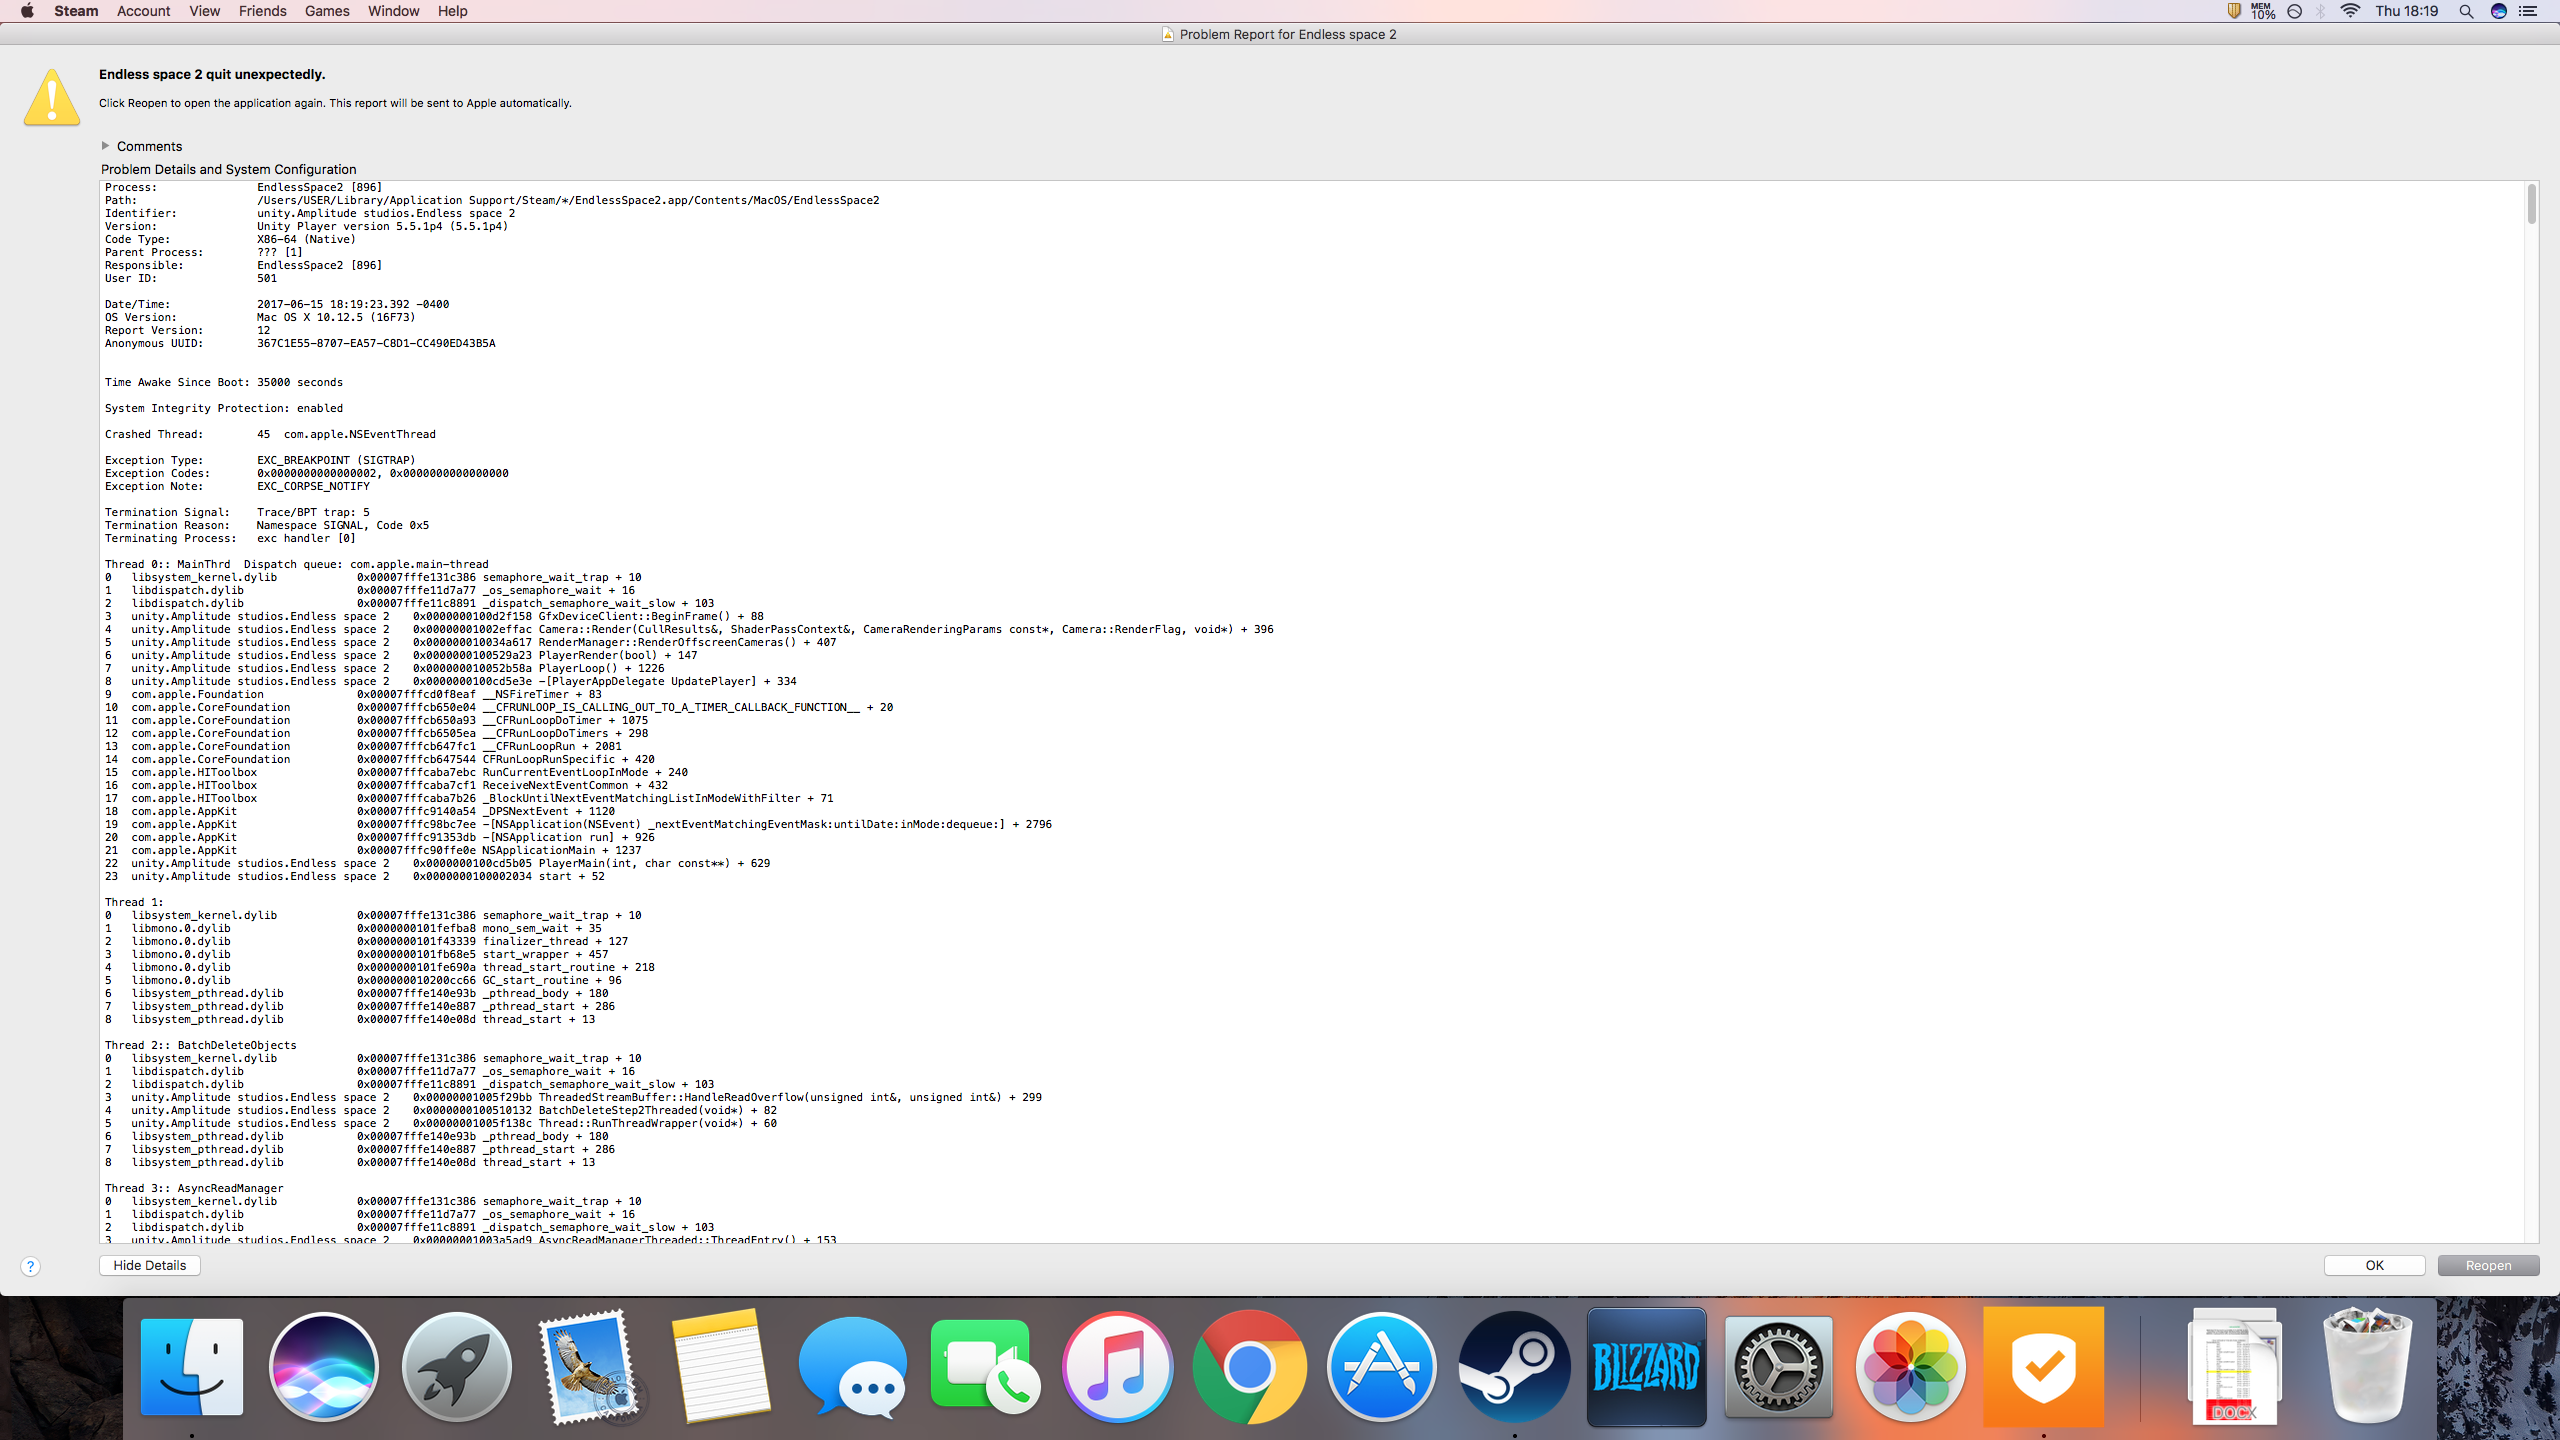This screenshot has width=2560, height=1440.
Task: Click the Bluetooth icon in menu bar
Action: click(2321, 11)
